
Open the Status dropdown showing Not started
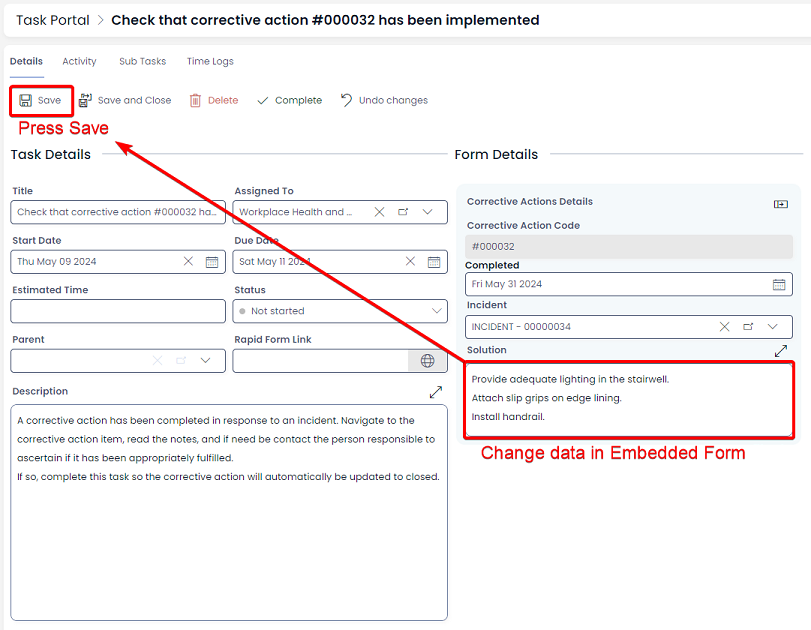pyautogui.click(x=436, y=310)
